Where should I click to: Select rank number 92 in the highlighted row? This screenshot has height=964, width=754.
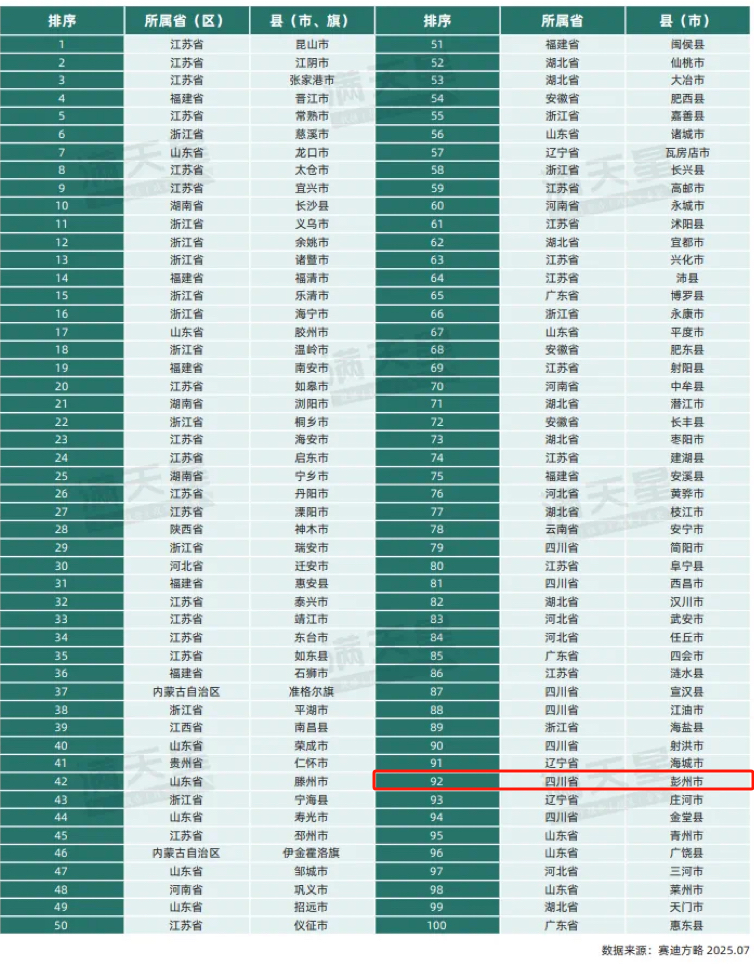(437, 781)
